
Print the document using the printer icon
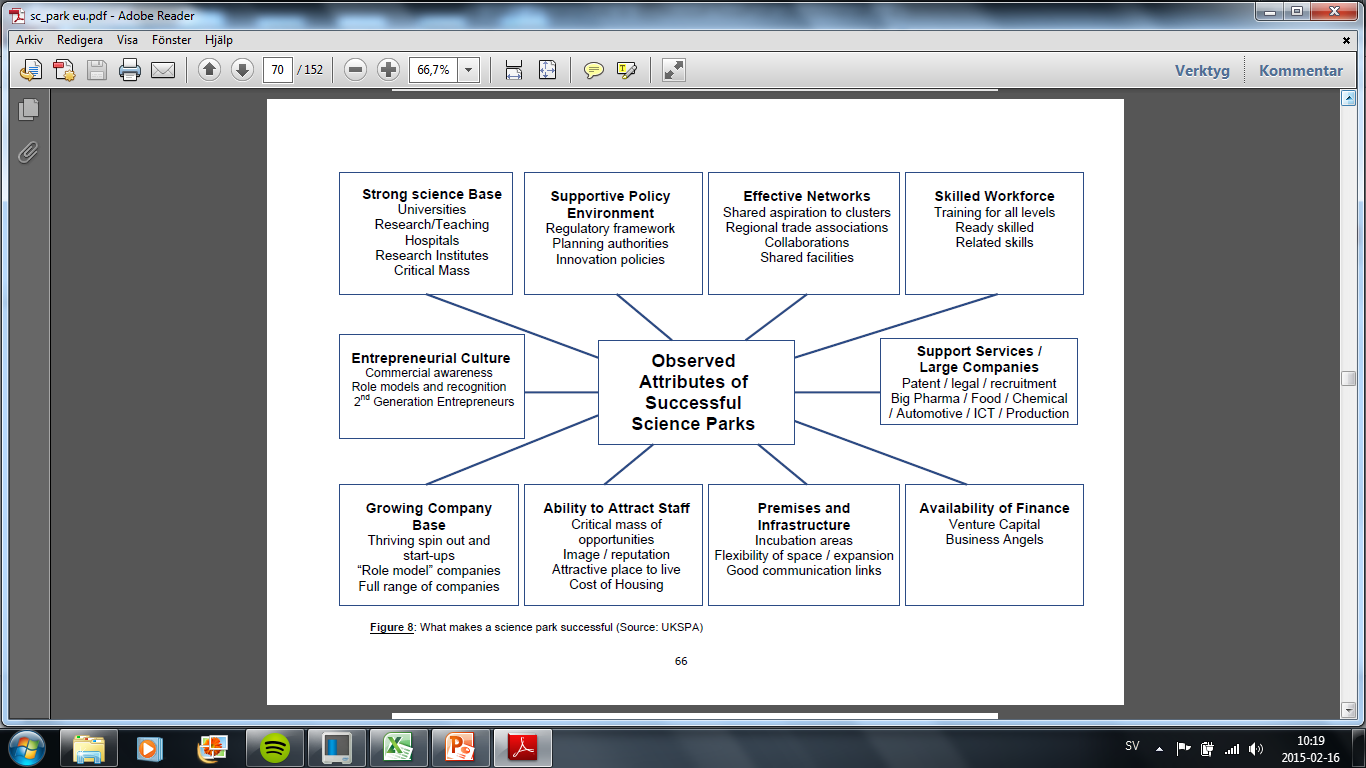click(x=130, y=70)
